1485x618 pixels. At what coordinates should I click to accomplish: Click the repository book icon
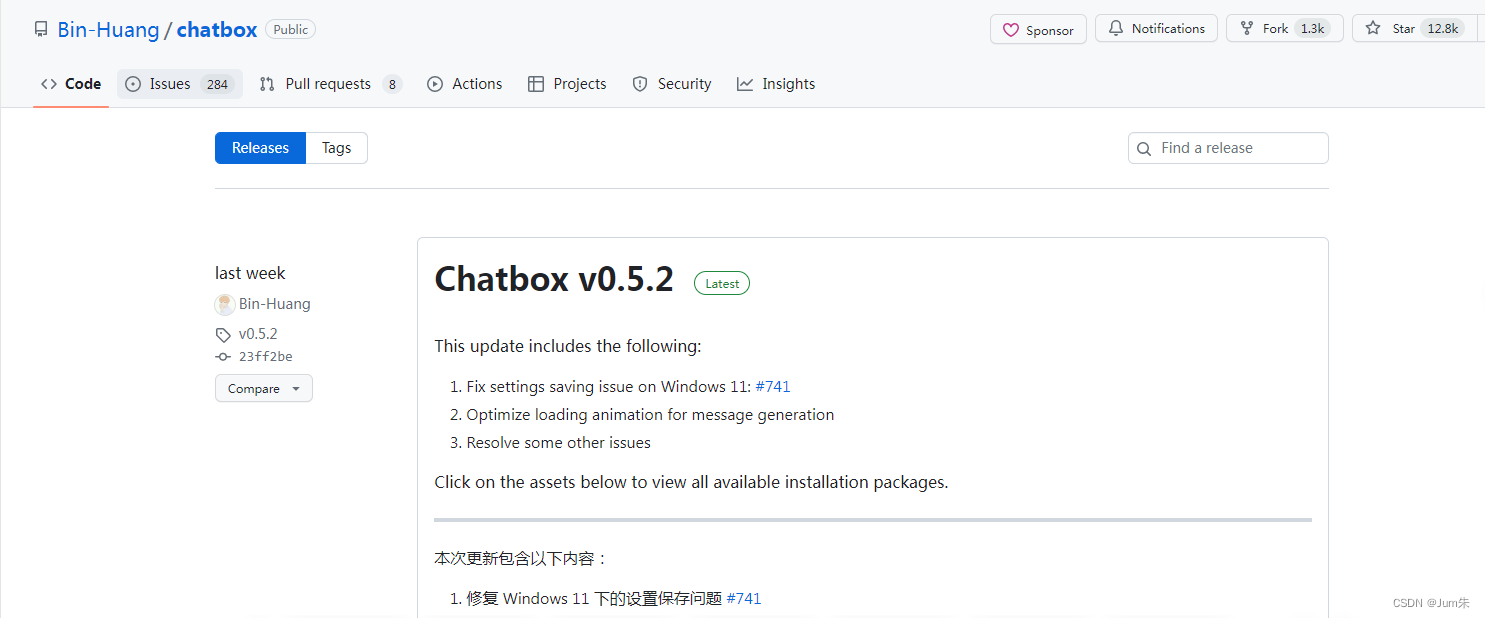(x=41, y=29)
